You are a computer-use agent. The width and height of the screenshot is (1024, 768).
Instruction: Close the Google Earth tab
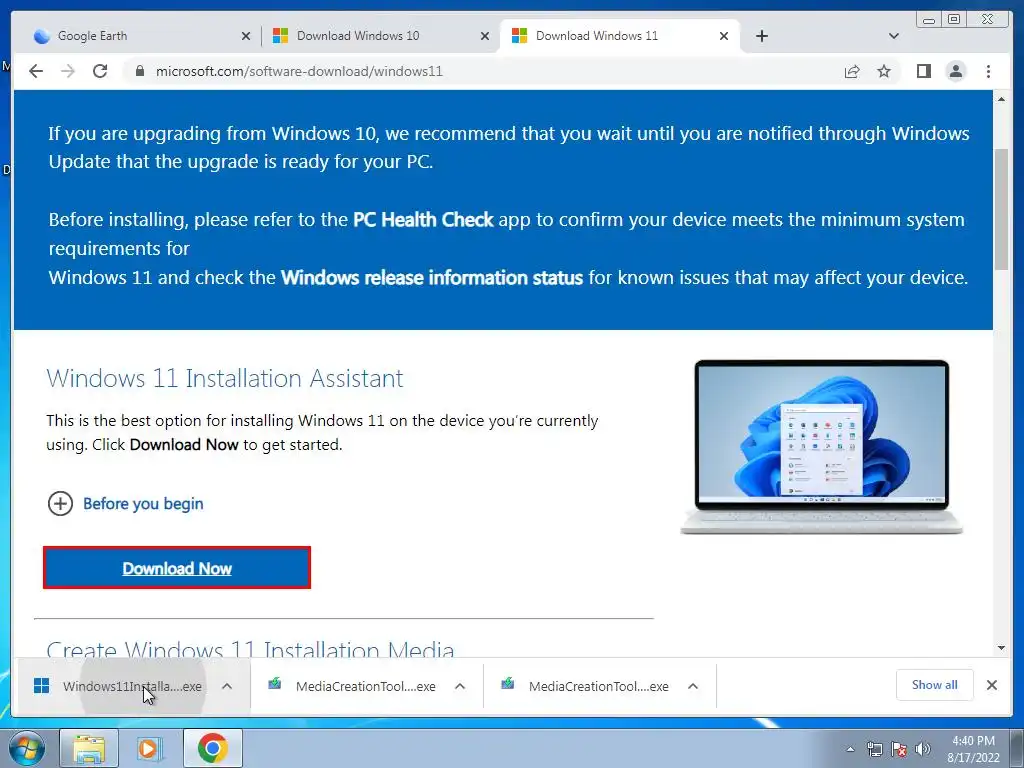[x=246, y=36]
